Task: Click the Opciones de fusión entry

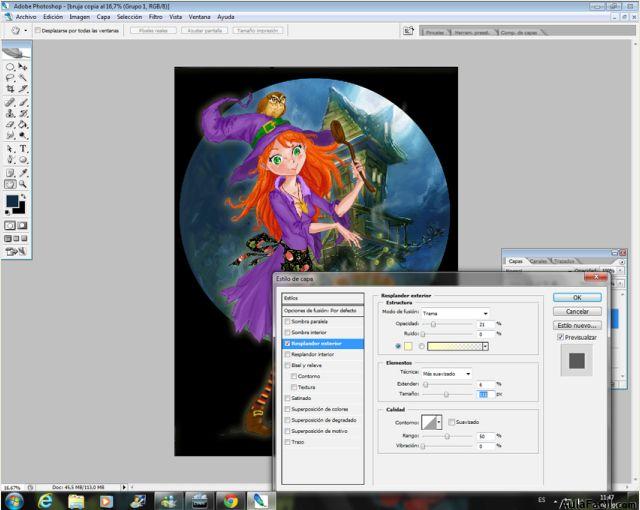Action: pos(322,310)
